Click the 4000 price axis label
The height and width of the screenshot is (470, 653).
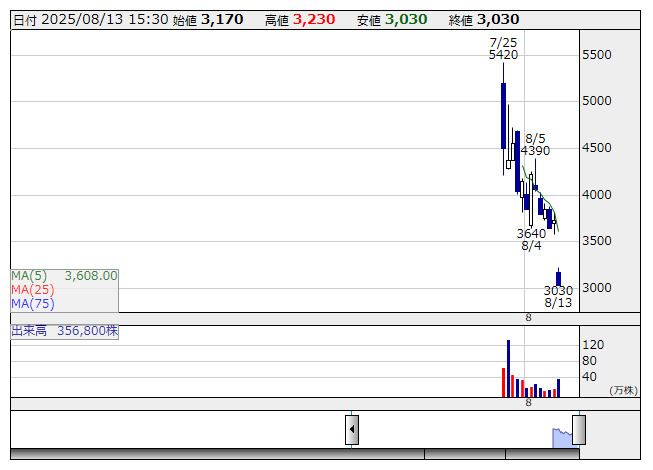pos(597,194)
